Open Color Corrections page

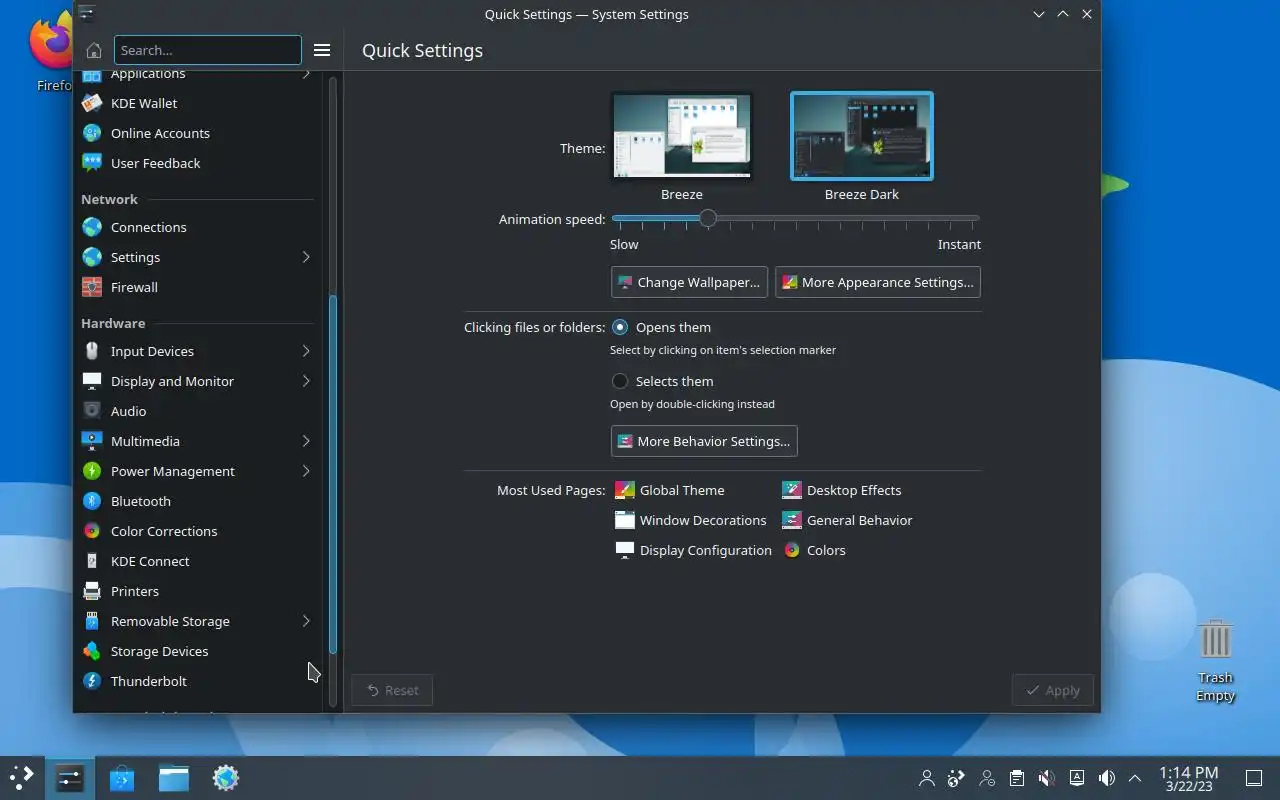point(198,531)
